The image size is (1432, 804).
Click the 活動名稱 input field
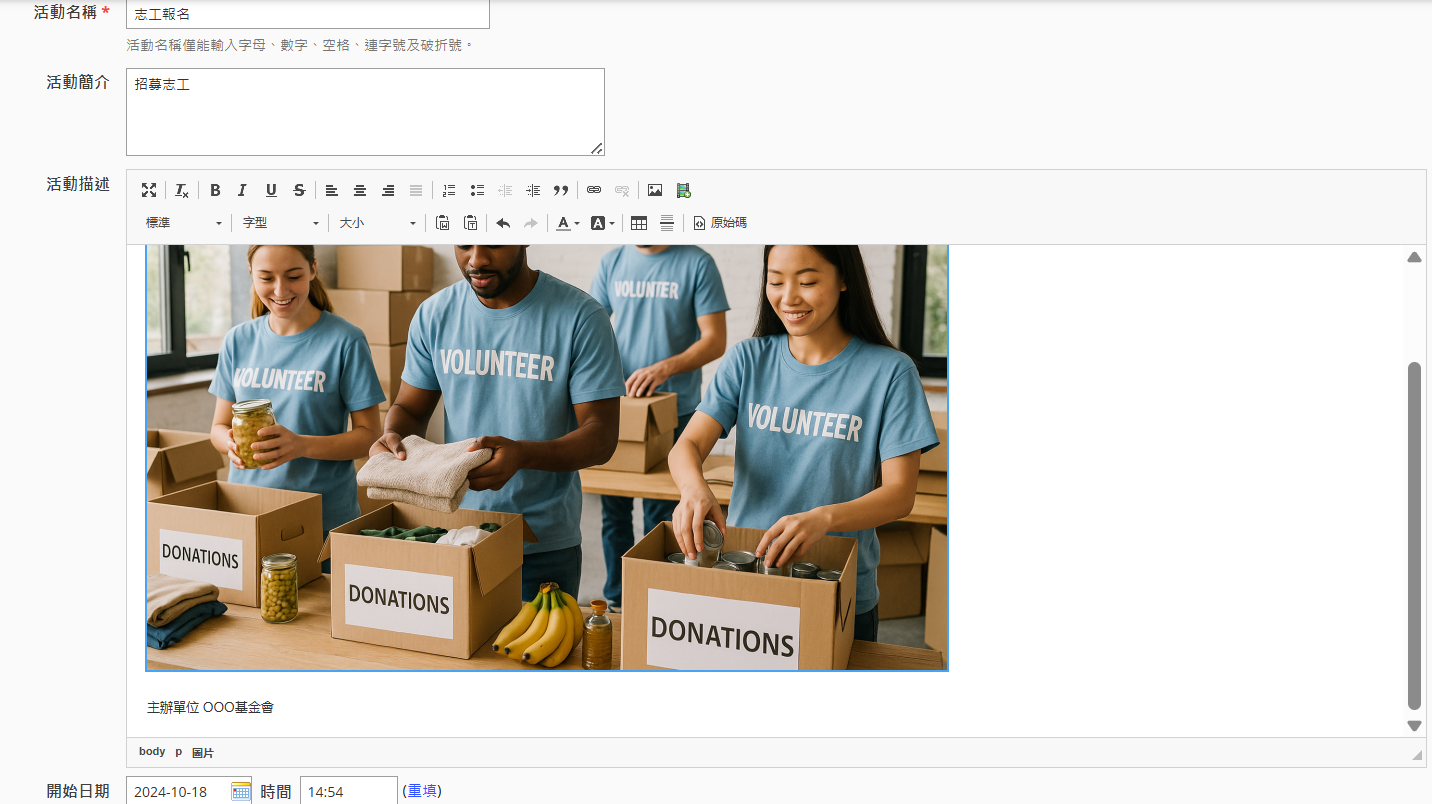(x=308, y=14)
